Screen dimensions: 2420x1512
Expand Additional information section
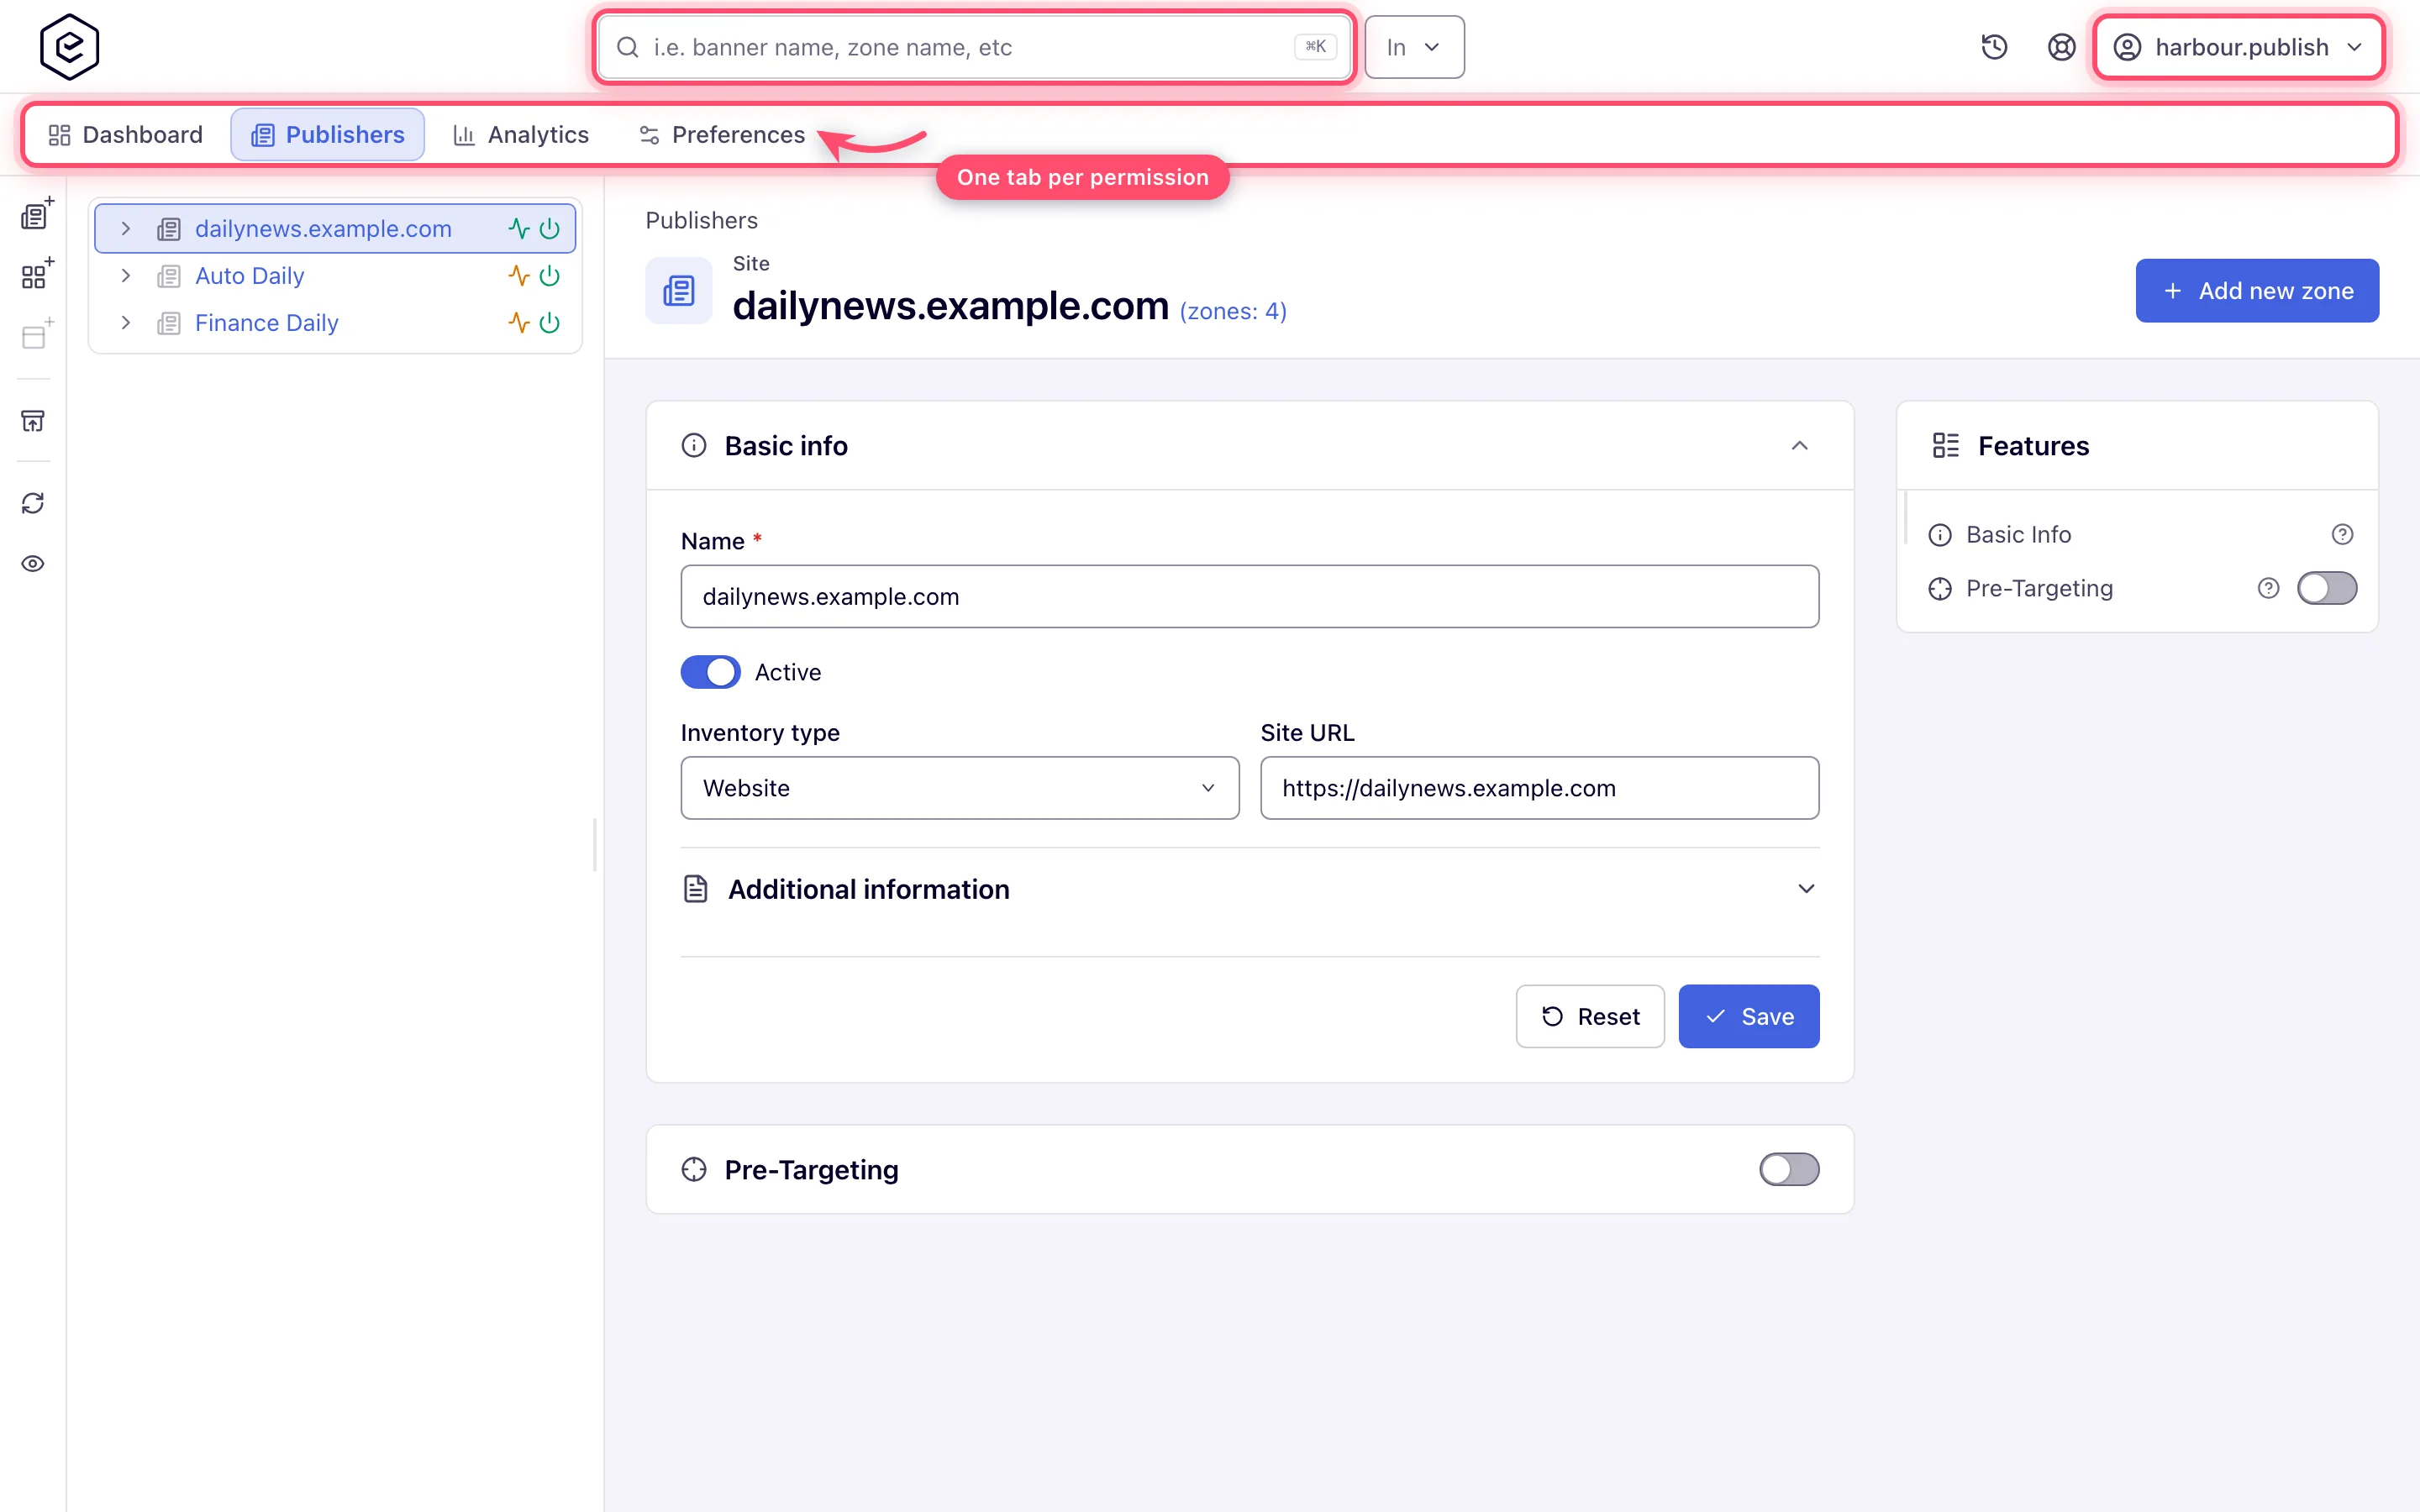pos(1806,889)
